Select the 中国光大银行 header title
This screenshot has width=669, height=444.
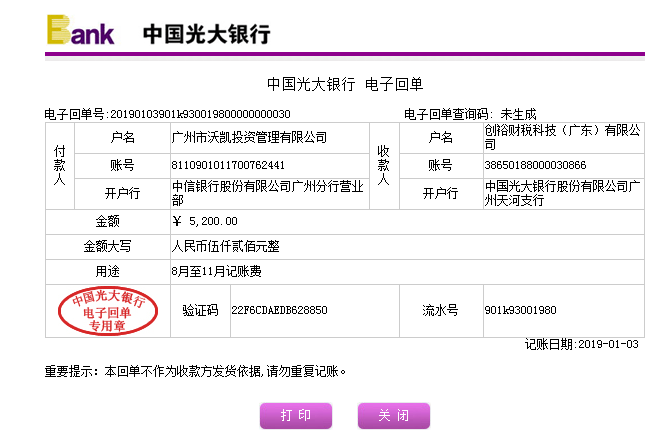click(207, 34)
